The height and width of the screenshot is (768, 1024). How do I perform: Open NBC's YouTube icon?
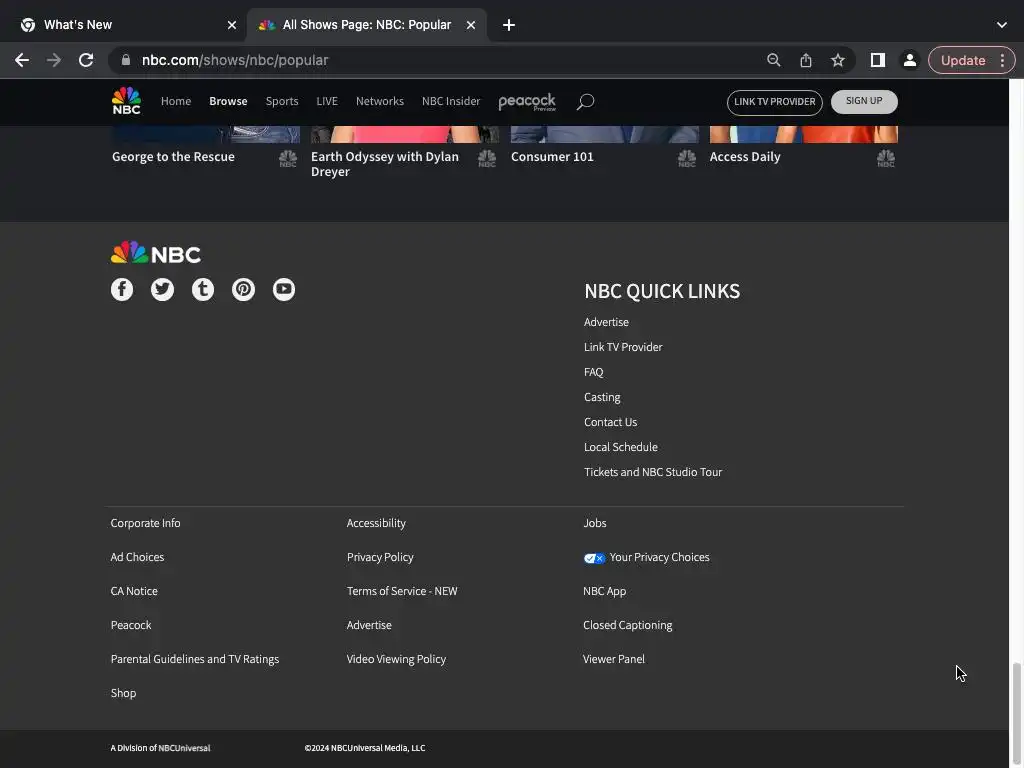click(284, 289)
